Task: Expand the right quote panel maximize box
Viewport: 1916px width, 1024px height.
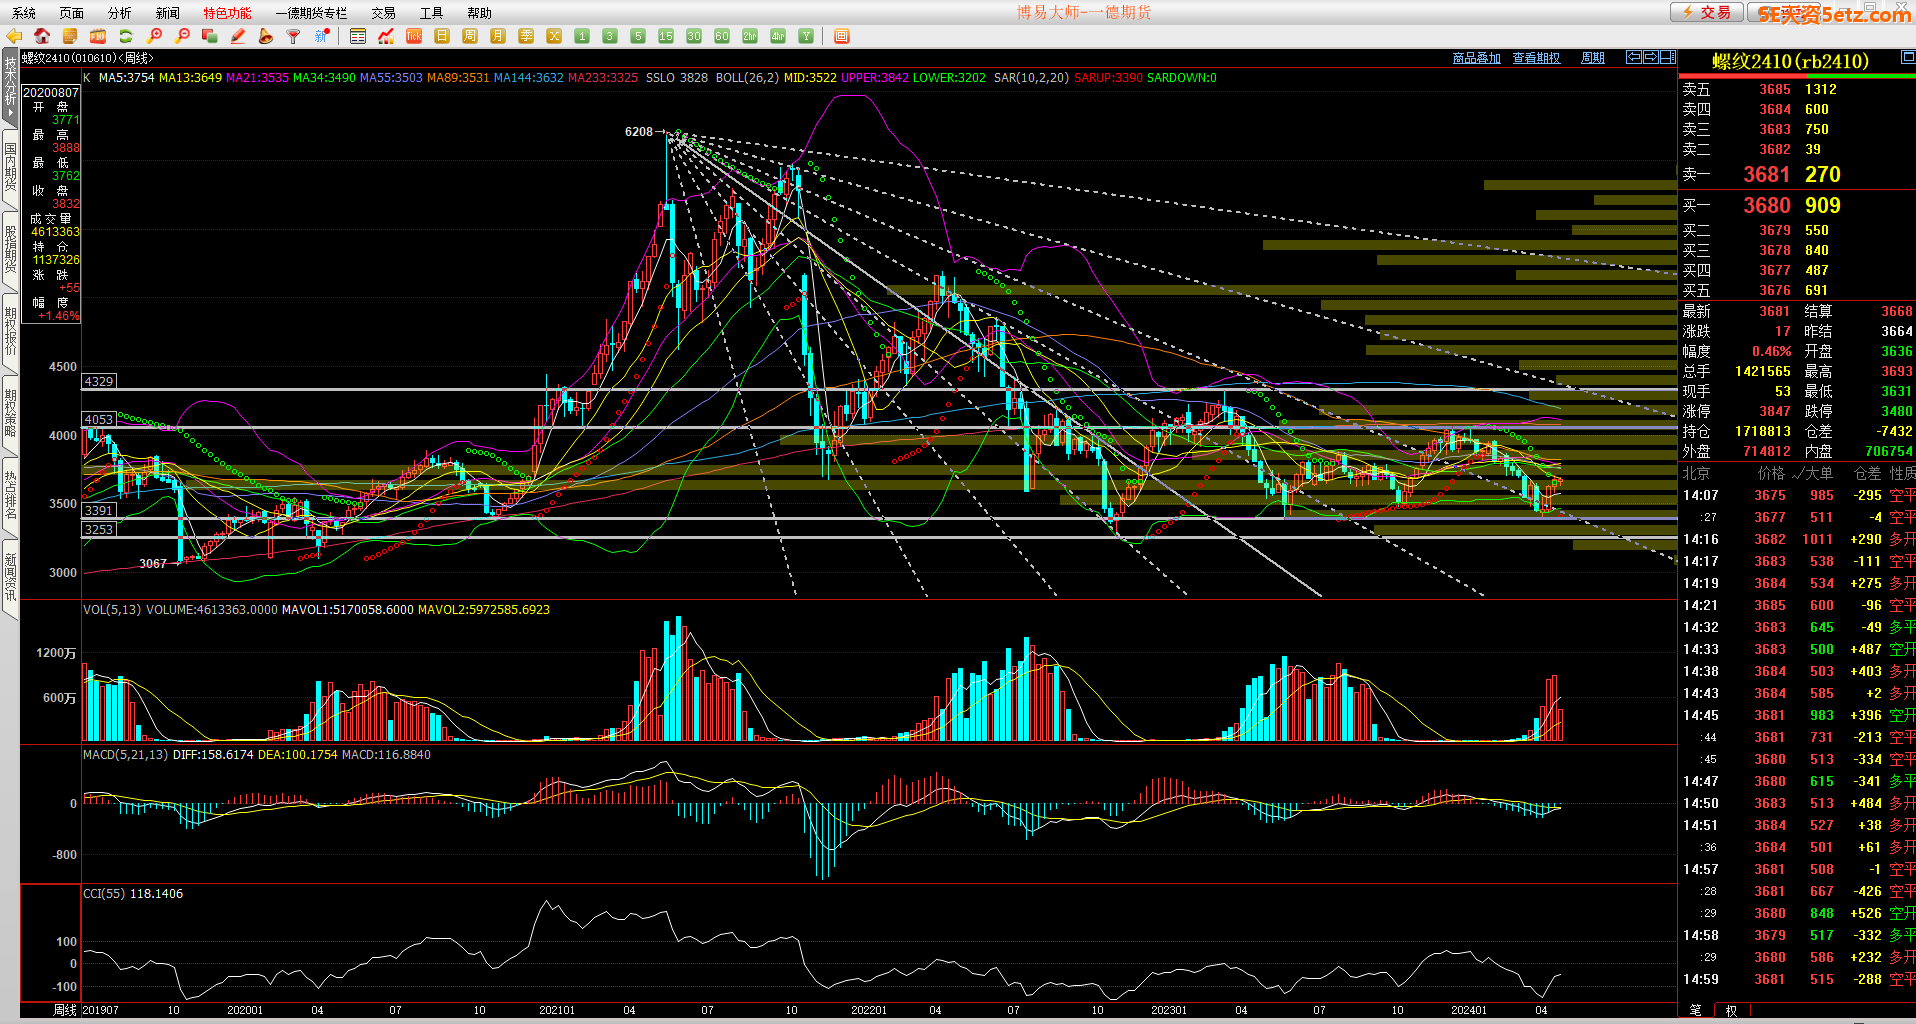Action: point(1907,58)
